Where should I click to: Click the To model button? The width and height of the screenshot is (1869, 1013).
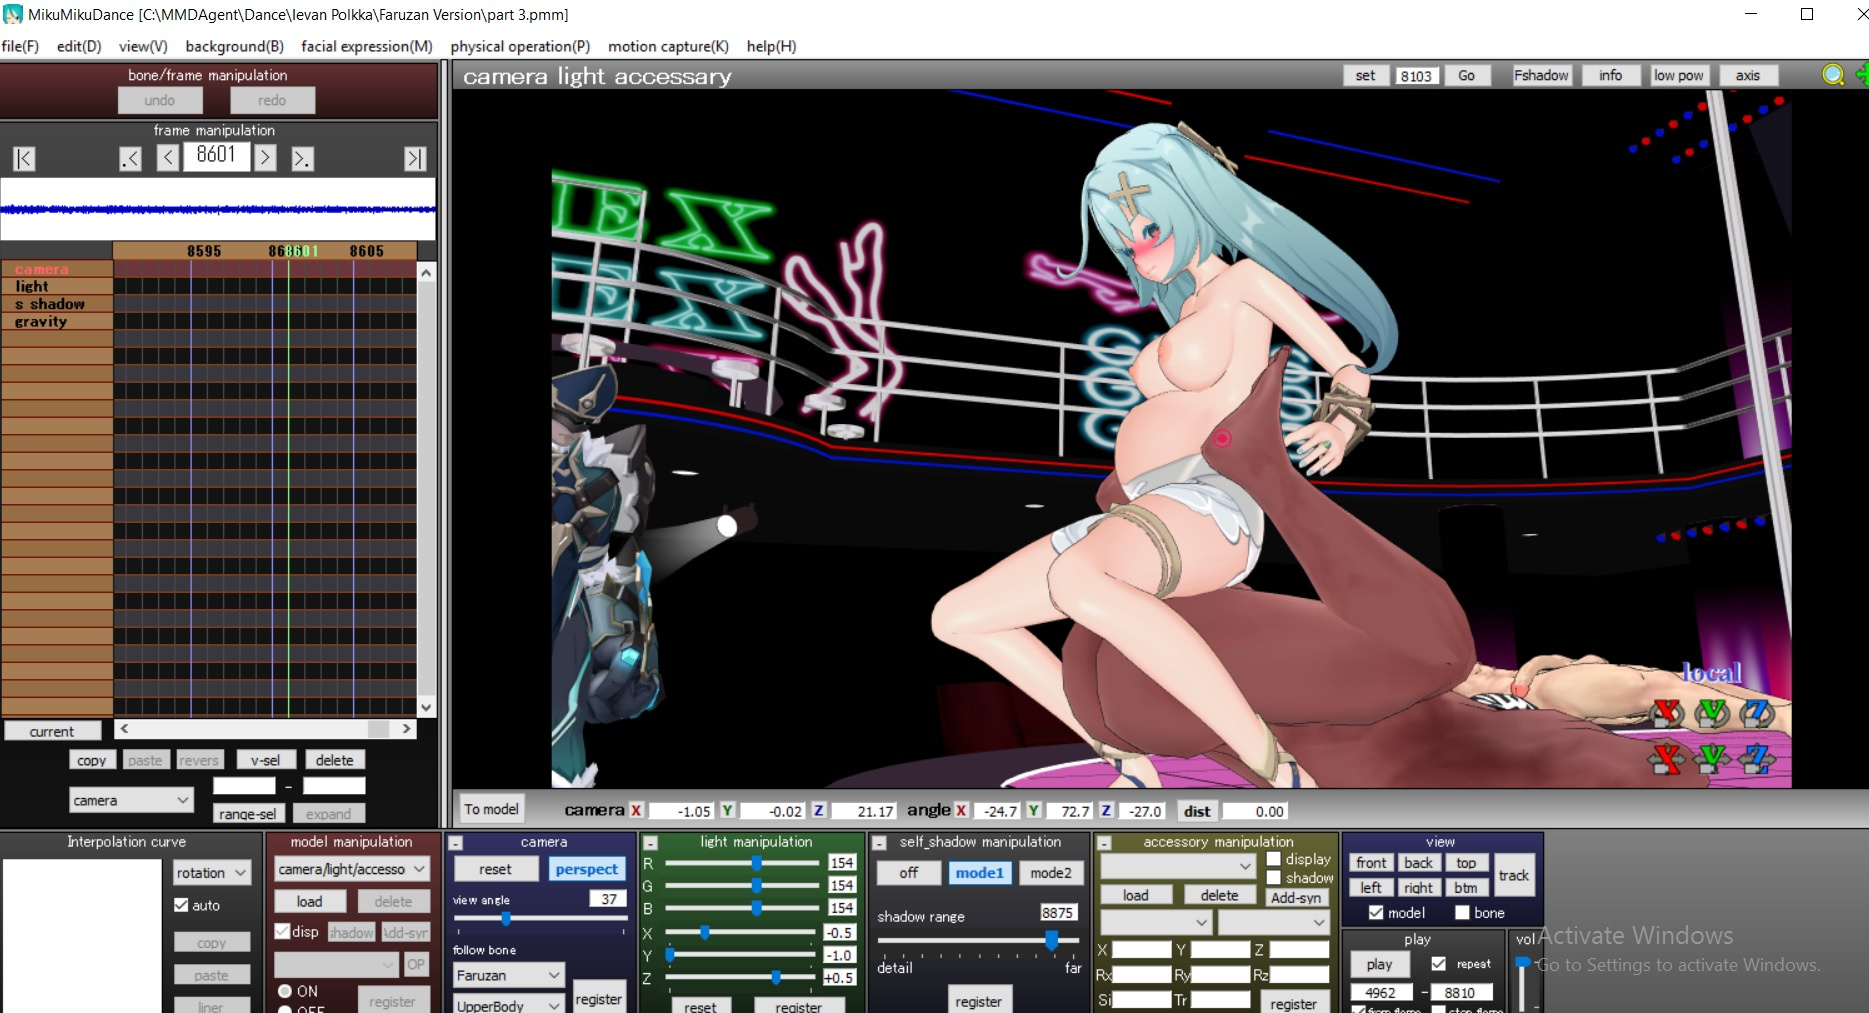pos(491,809)
